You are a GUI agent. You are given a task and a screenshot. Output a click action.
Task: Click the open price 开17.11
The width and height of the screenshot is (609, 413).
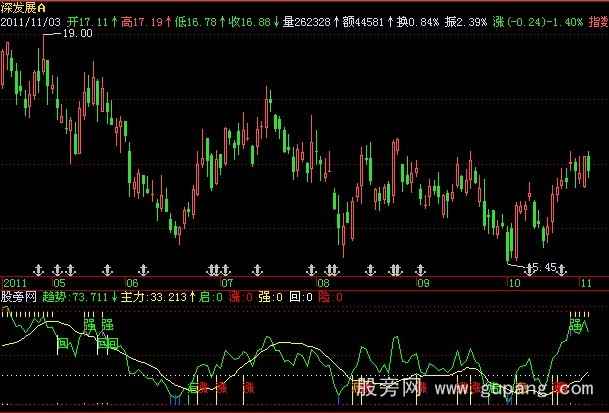pos(88,22)
